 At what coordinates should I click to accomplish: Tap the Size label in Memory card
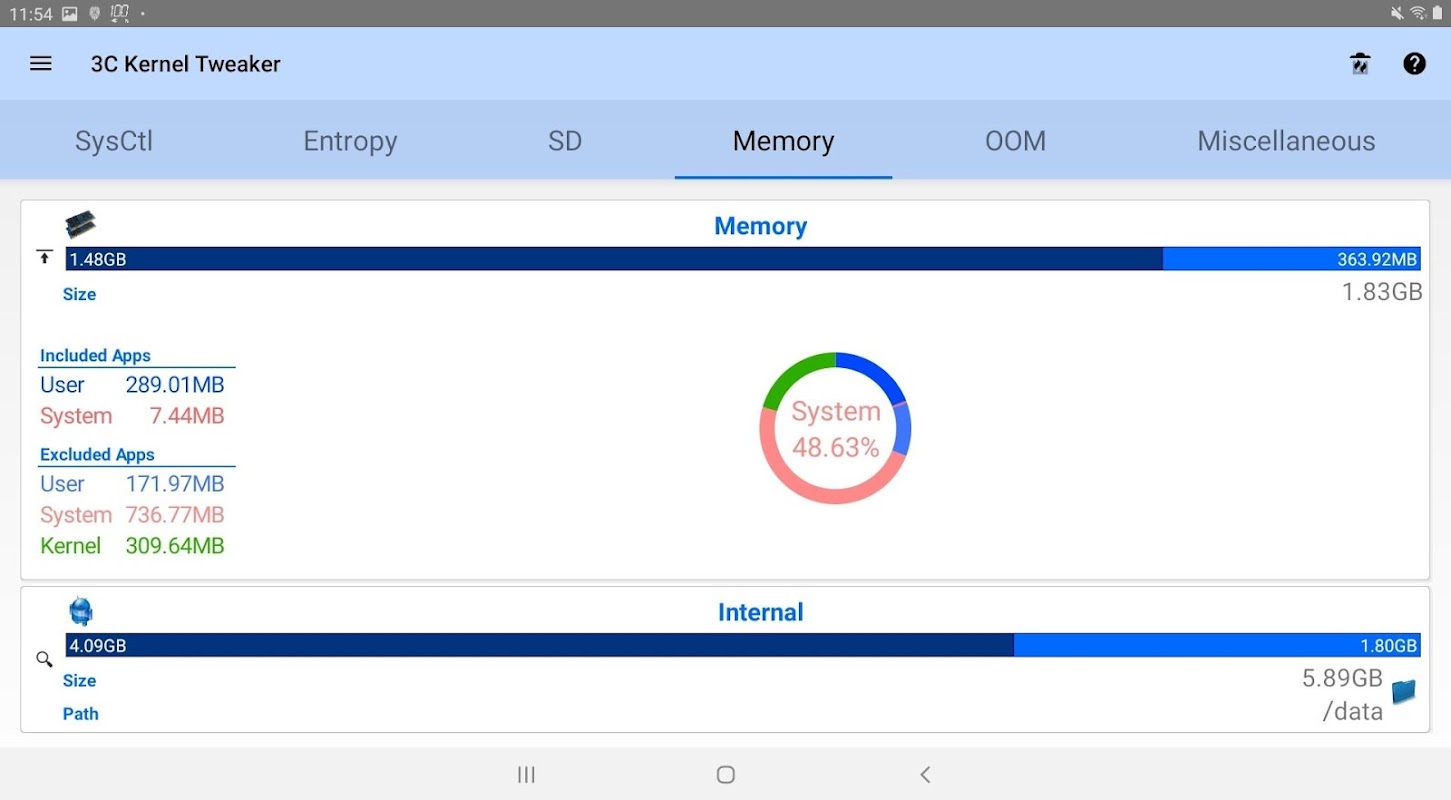79,294
